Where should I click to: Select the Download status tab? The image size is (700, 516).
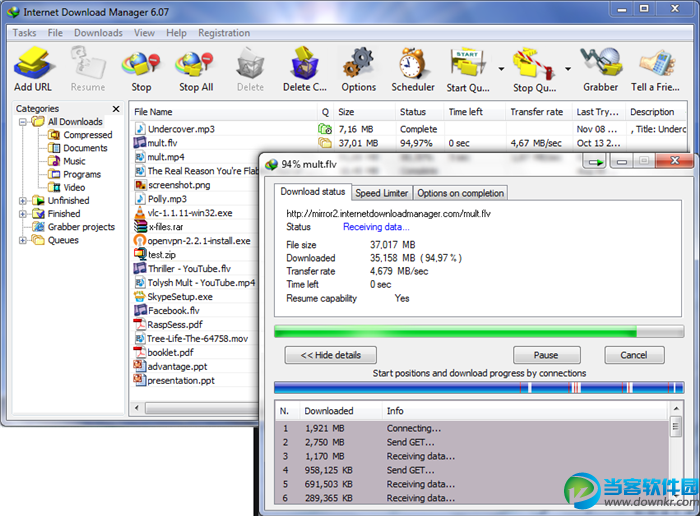(312, 192)
